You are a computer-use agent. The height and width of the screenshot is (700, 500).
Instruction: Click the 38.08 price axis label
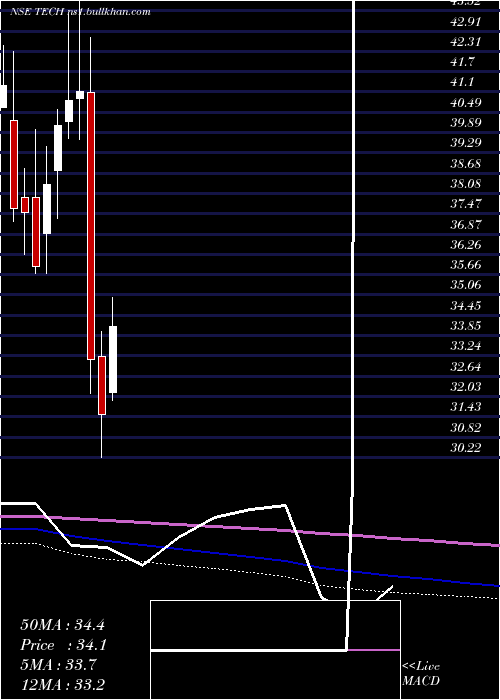(465, 183)
